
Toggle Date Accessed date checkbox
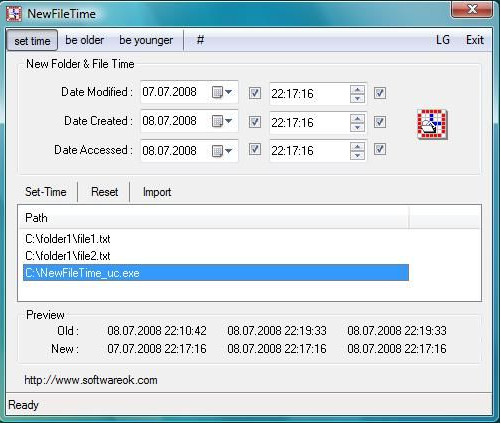point(255,149)
